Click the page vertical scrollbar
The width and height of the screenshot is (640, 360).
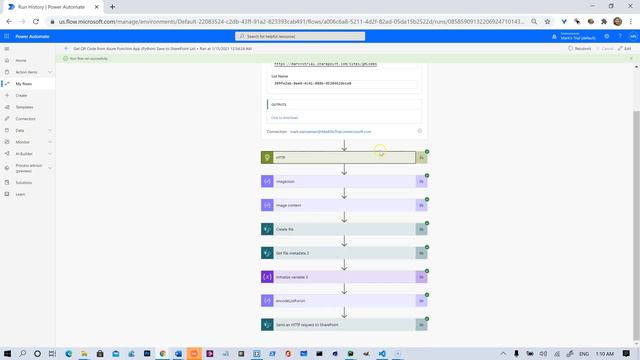coord(636,224)
